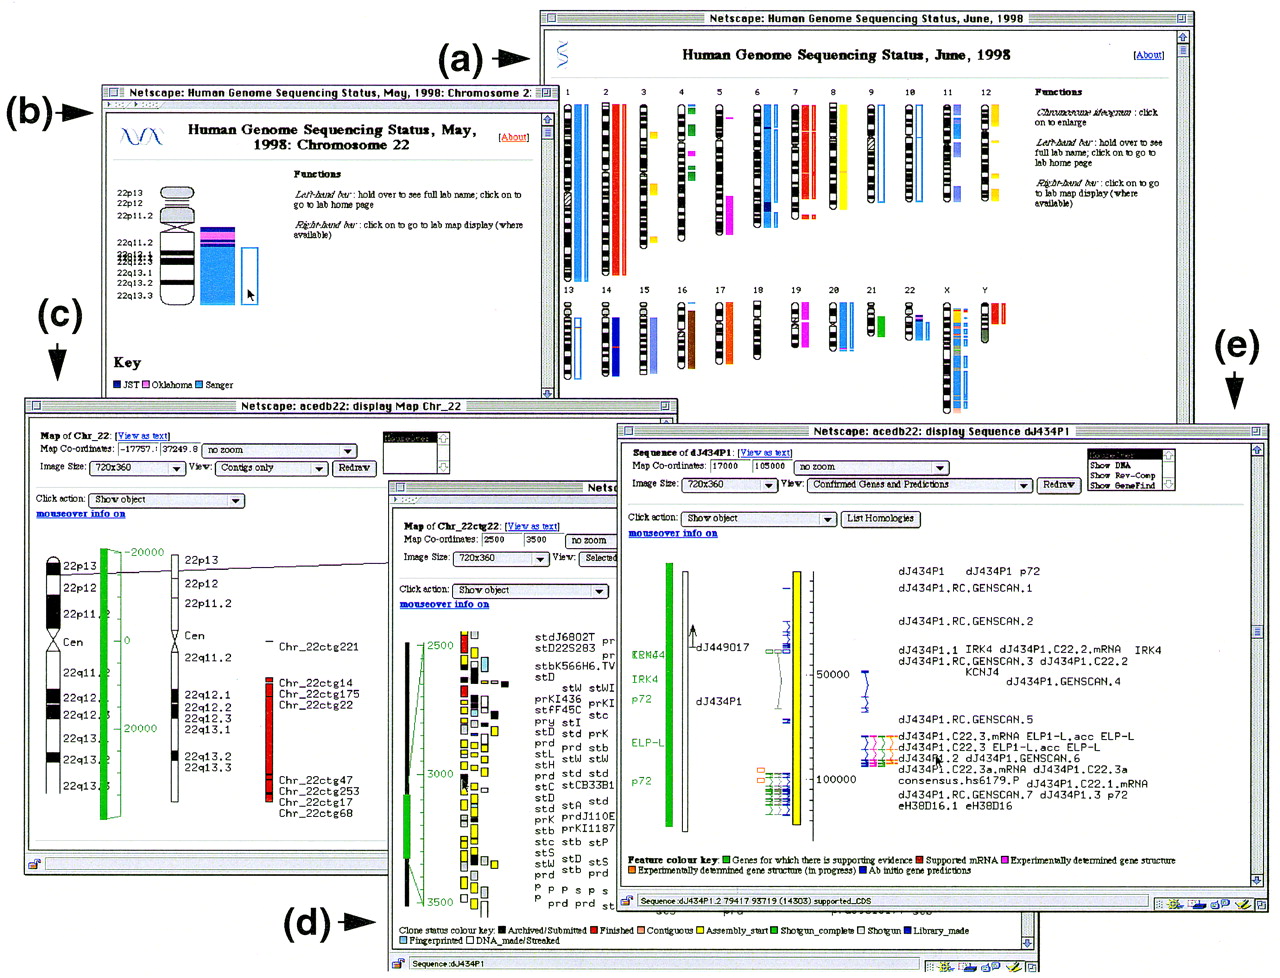The image size is (1280, 978).
Task: Click the chromosome X ideogram in the June 1998 window
Action: (x=947, y=359)
